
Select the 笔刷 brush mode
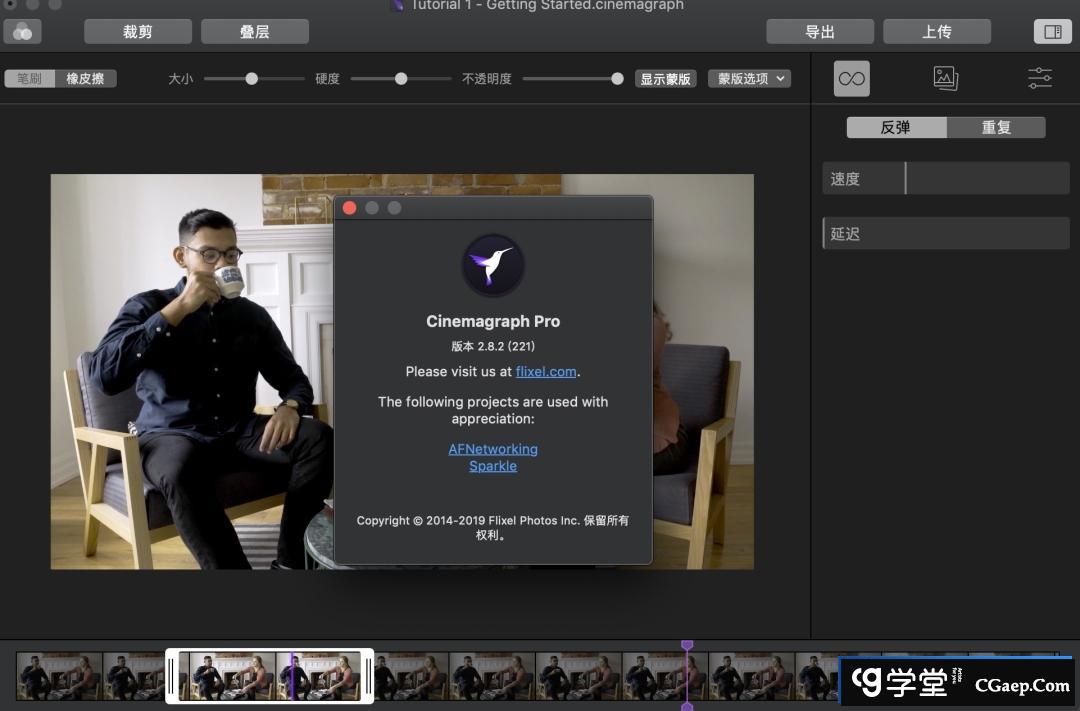click(29, 78)
